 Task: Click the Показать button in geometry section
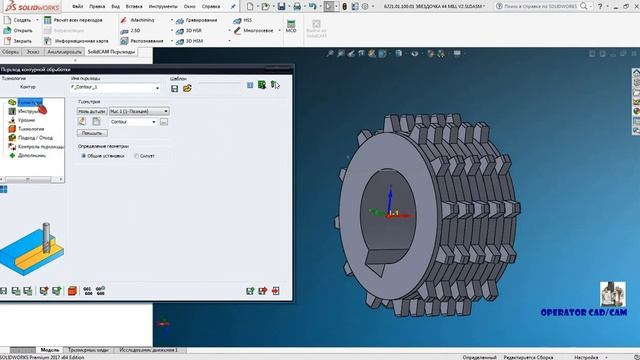[92, 133]
